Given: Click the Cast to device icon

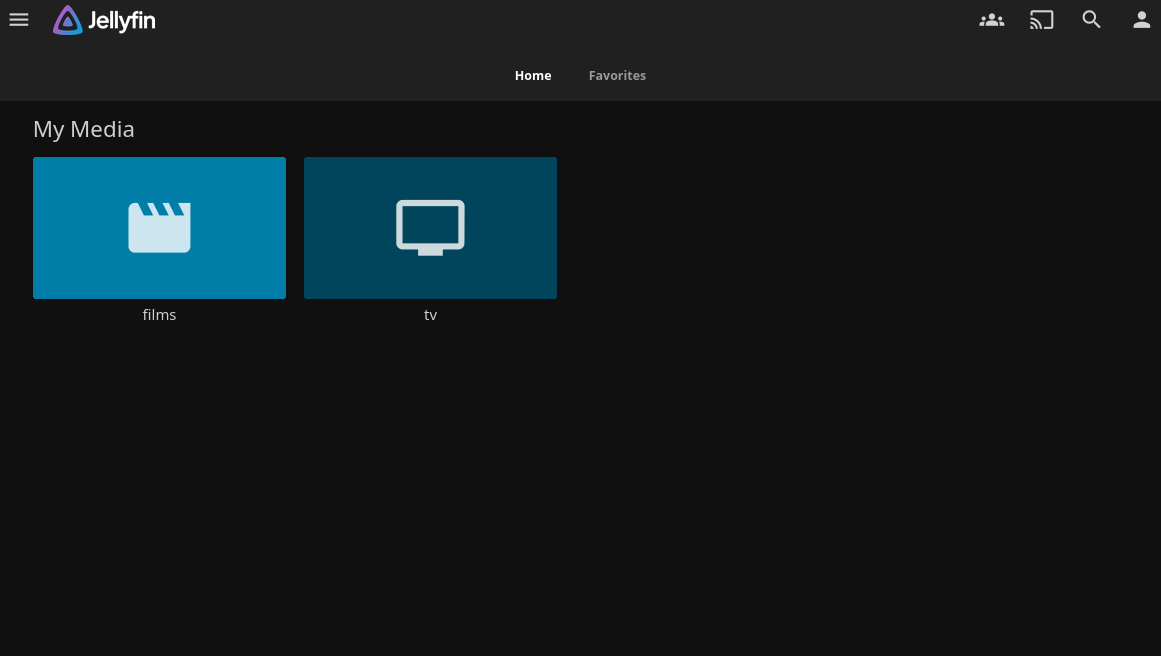Looking at the screenshot, I should [x=1042, y=20].
